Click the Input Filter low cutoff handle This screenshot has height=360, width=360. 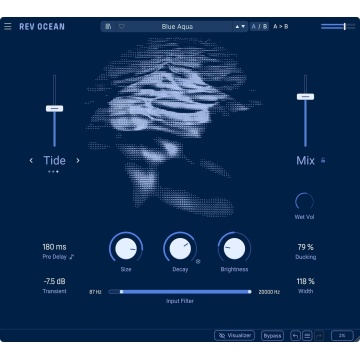pos(121,292)
